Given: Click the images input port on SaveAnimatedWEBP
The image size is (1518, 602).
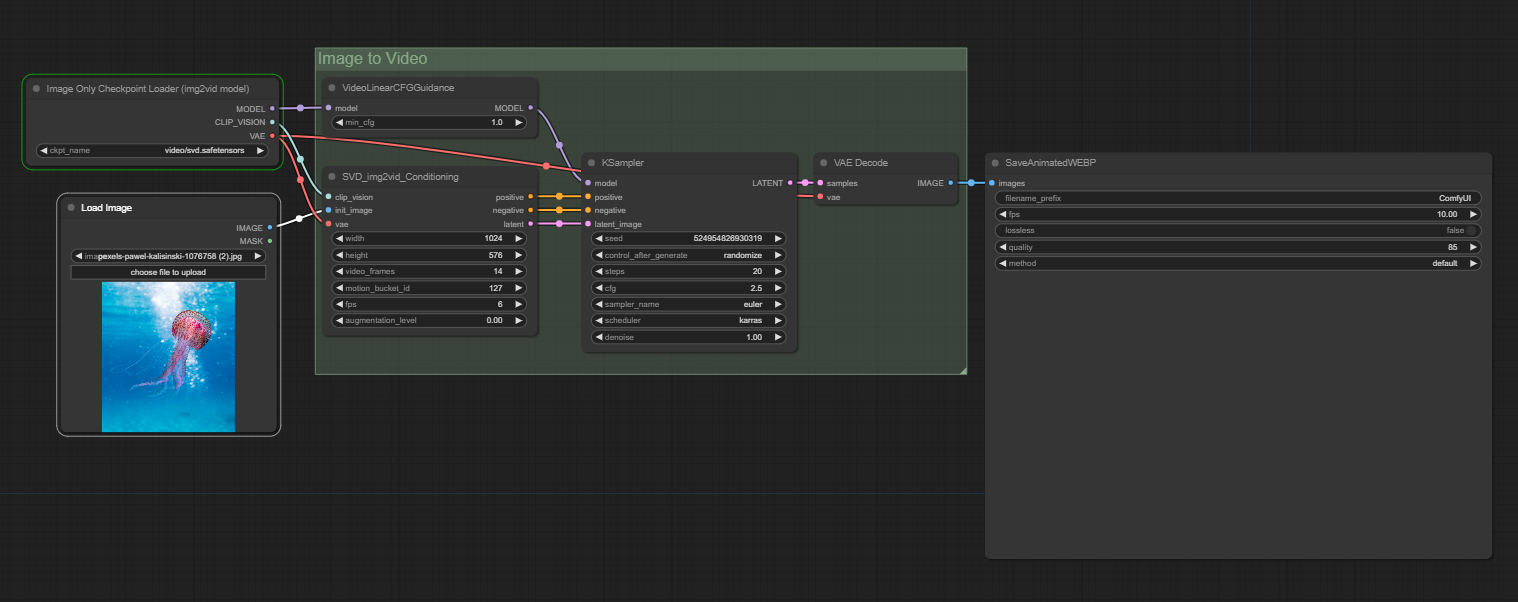Looking at the screenshot, I should pos(992,183).
